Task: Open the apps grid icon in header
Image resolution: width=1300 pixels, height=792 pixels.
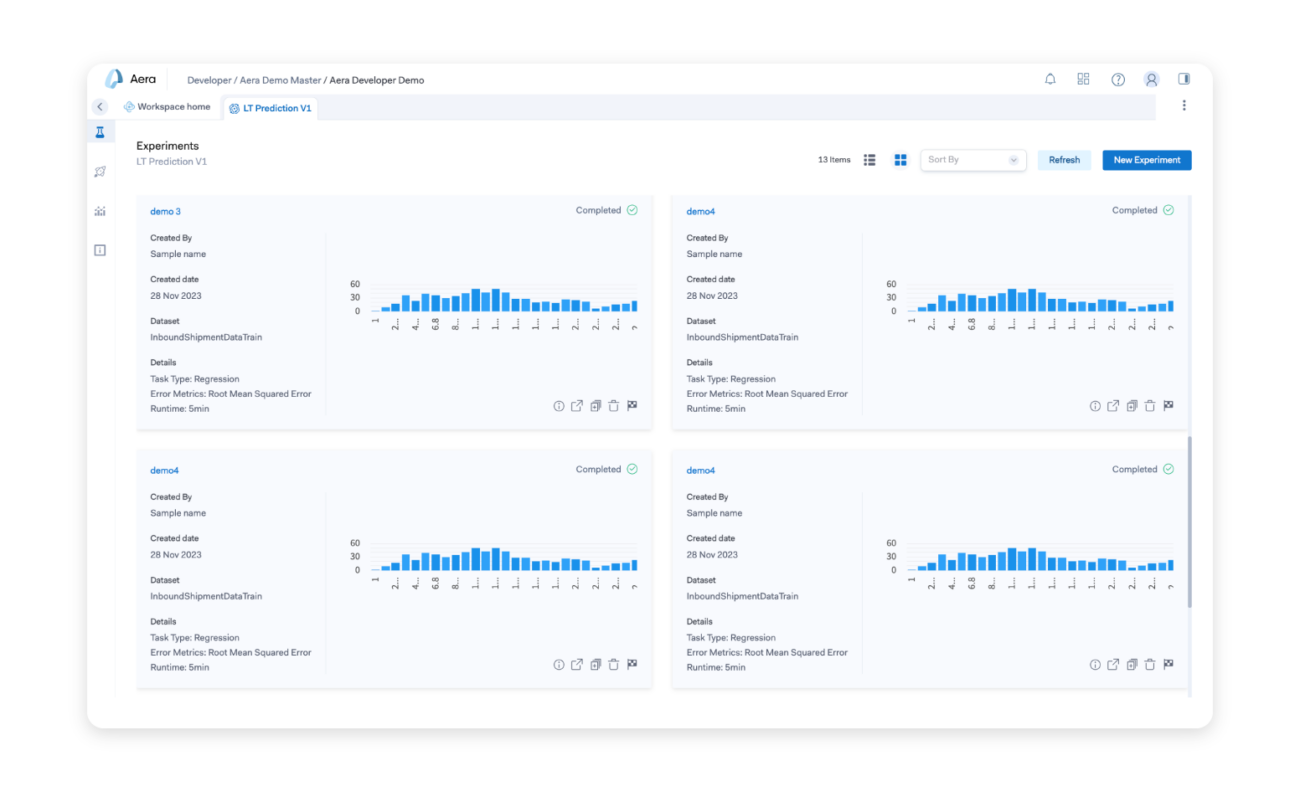Action: tap(1083, 79)
